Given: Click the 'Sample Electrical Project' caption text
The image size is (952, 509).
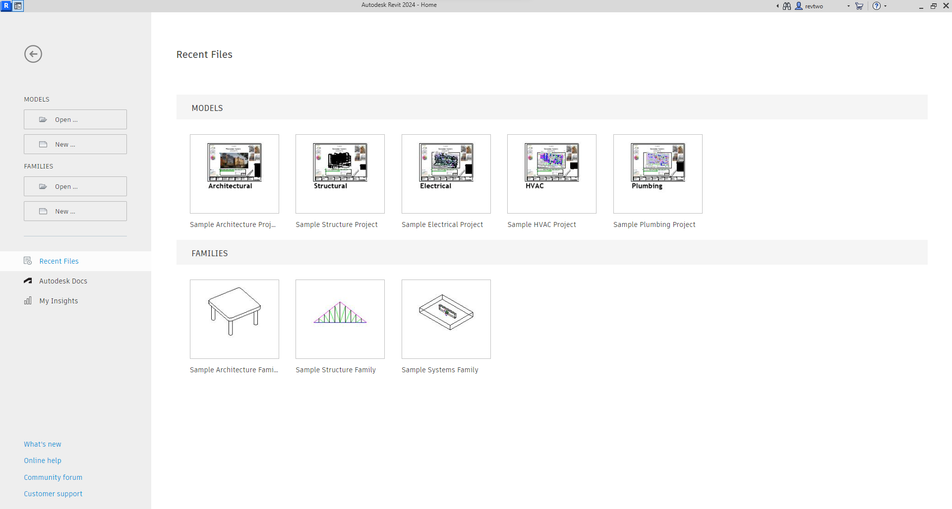Looking at the screenshot, I should [x=442, y=225].
